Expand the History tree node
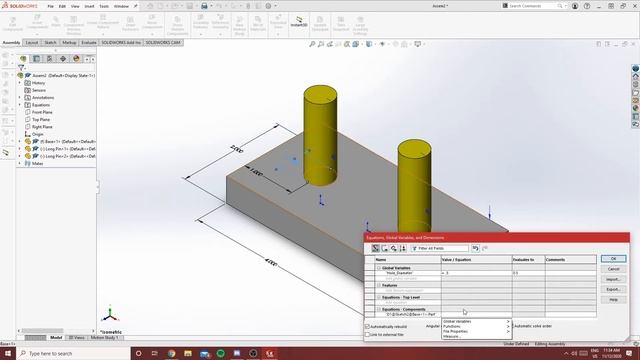 (x=20, y=83)
